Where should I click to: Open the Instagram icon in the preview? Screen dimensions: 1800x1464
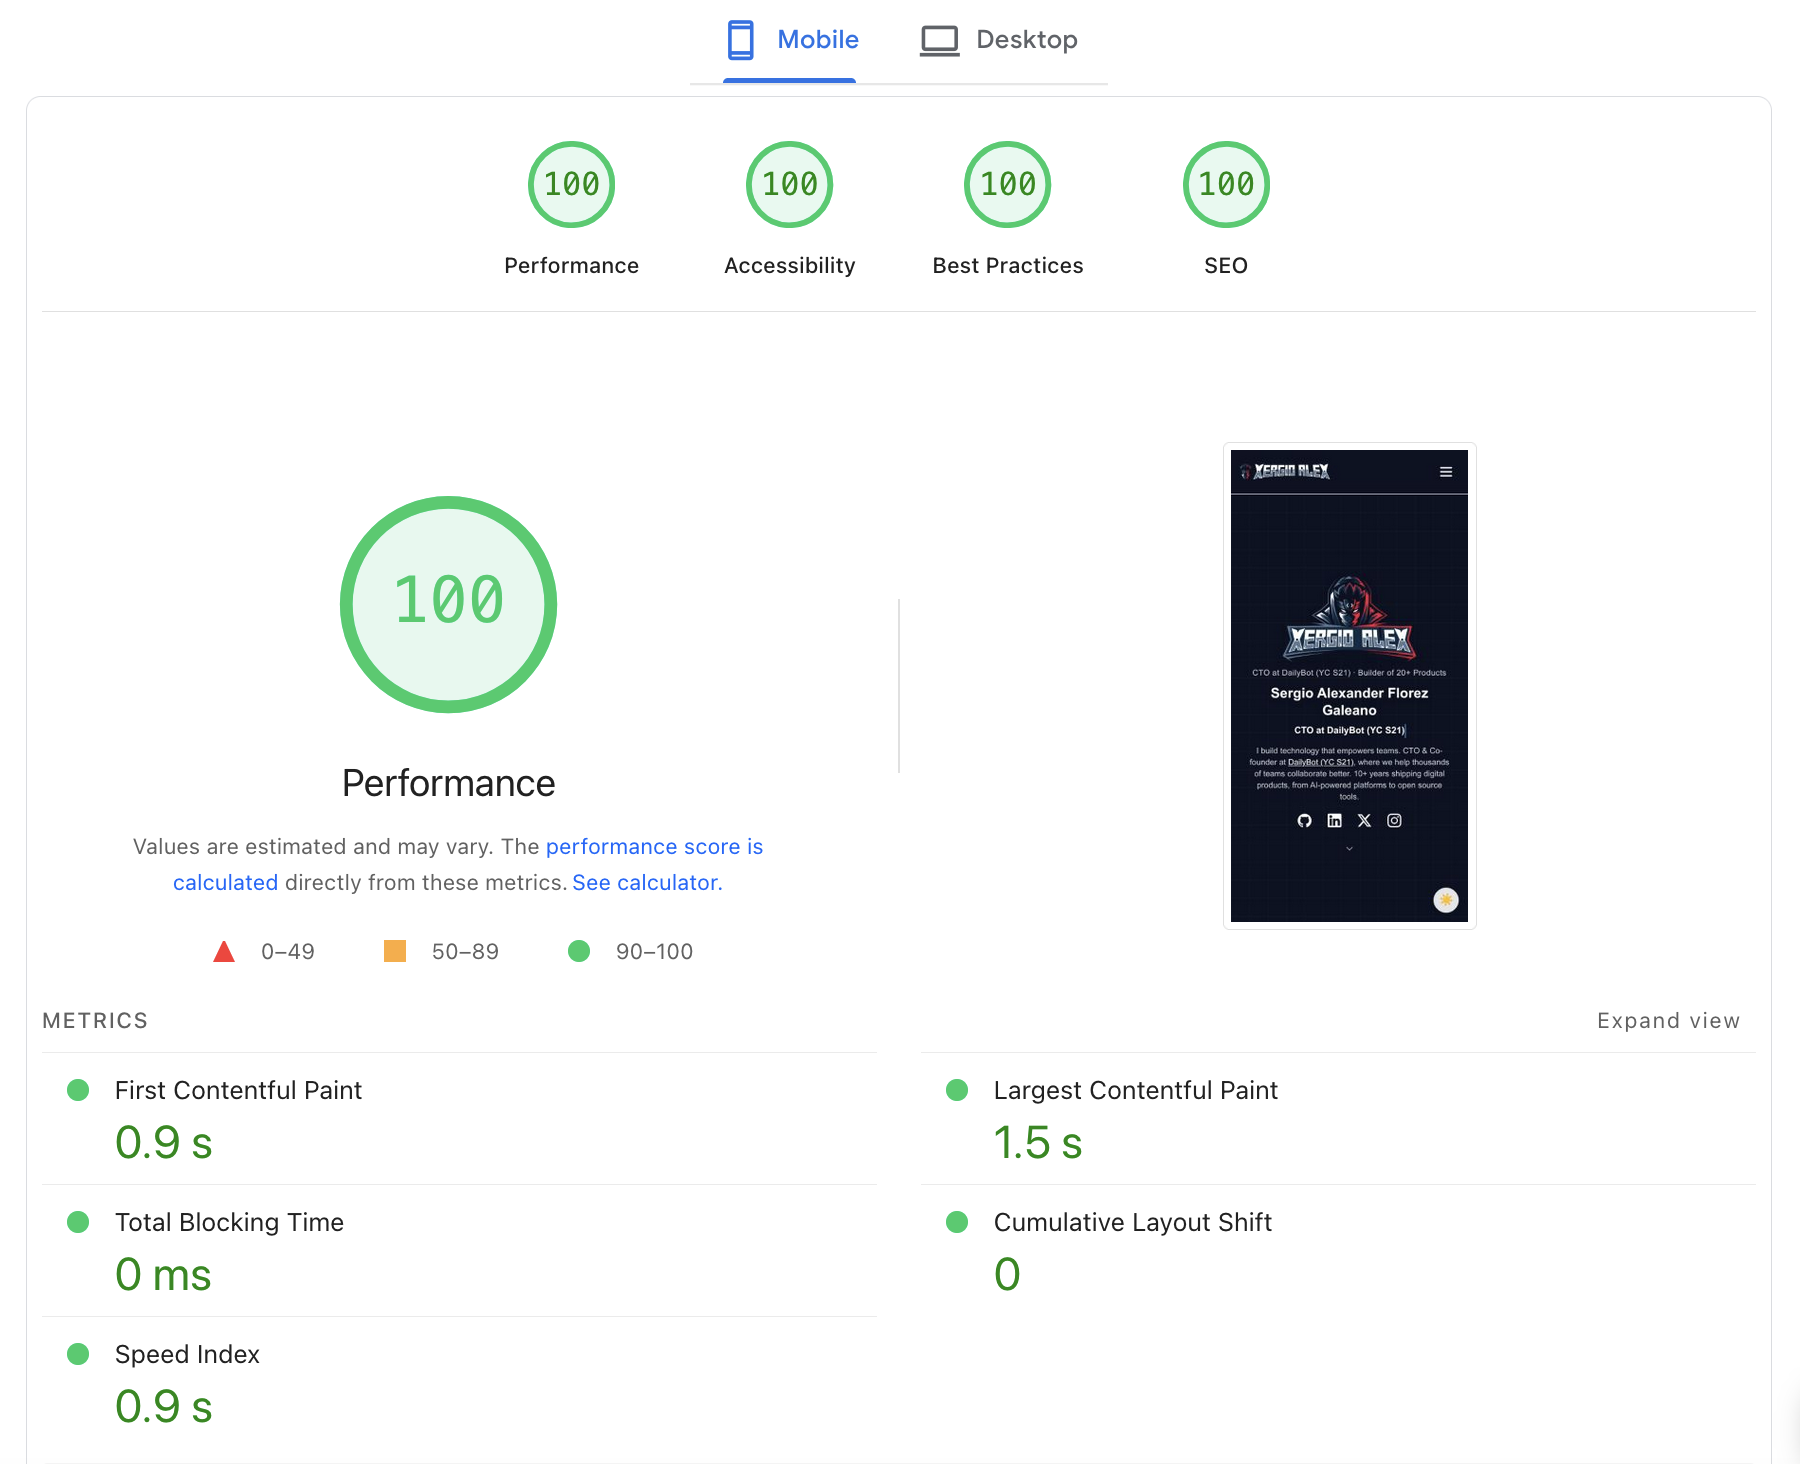(x=1393, y=820)
